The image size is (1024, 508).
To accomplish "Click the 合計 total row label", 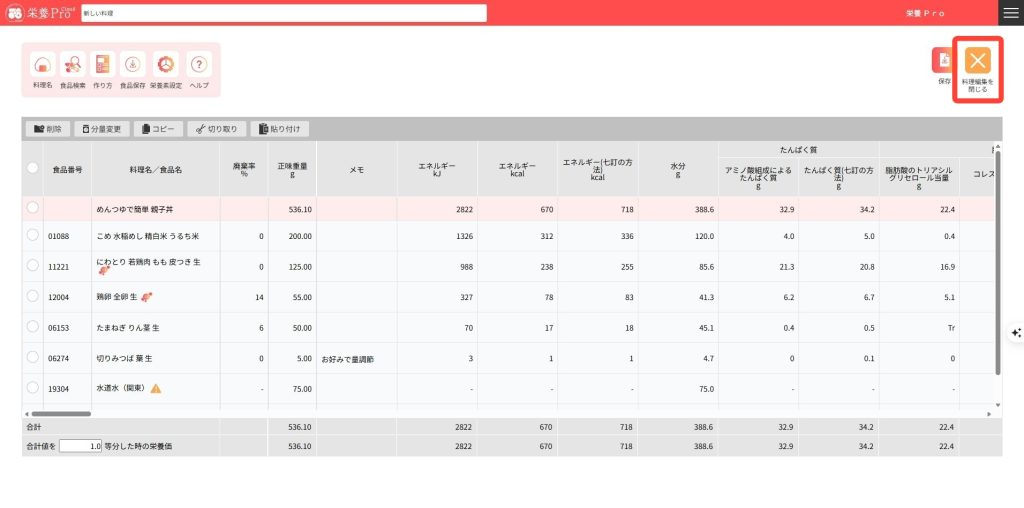I will 33,427.
